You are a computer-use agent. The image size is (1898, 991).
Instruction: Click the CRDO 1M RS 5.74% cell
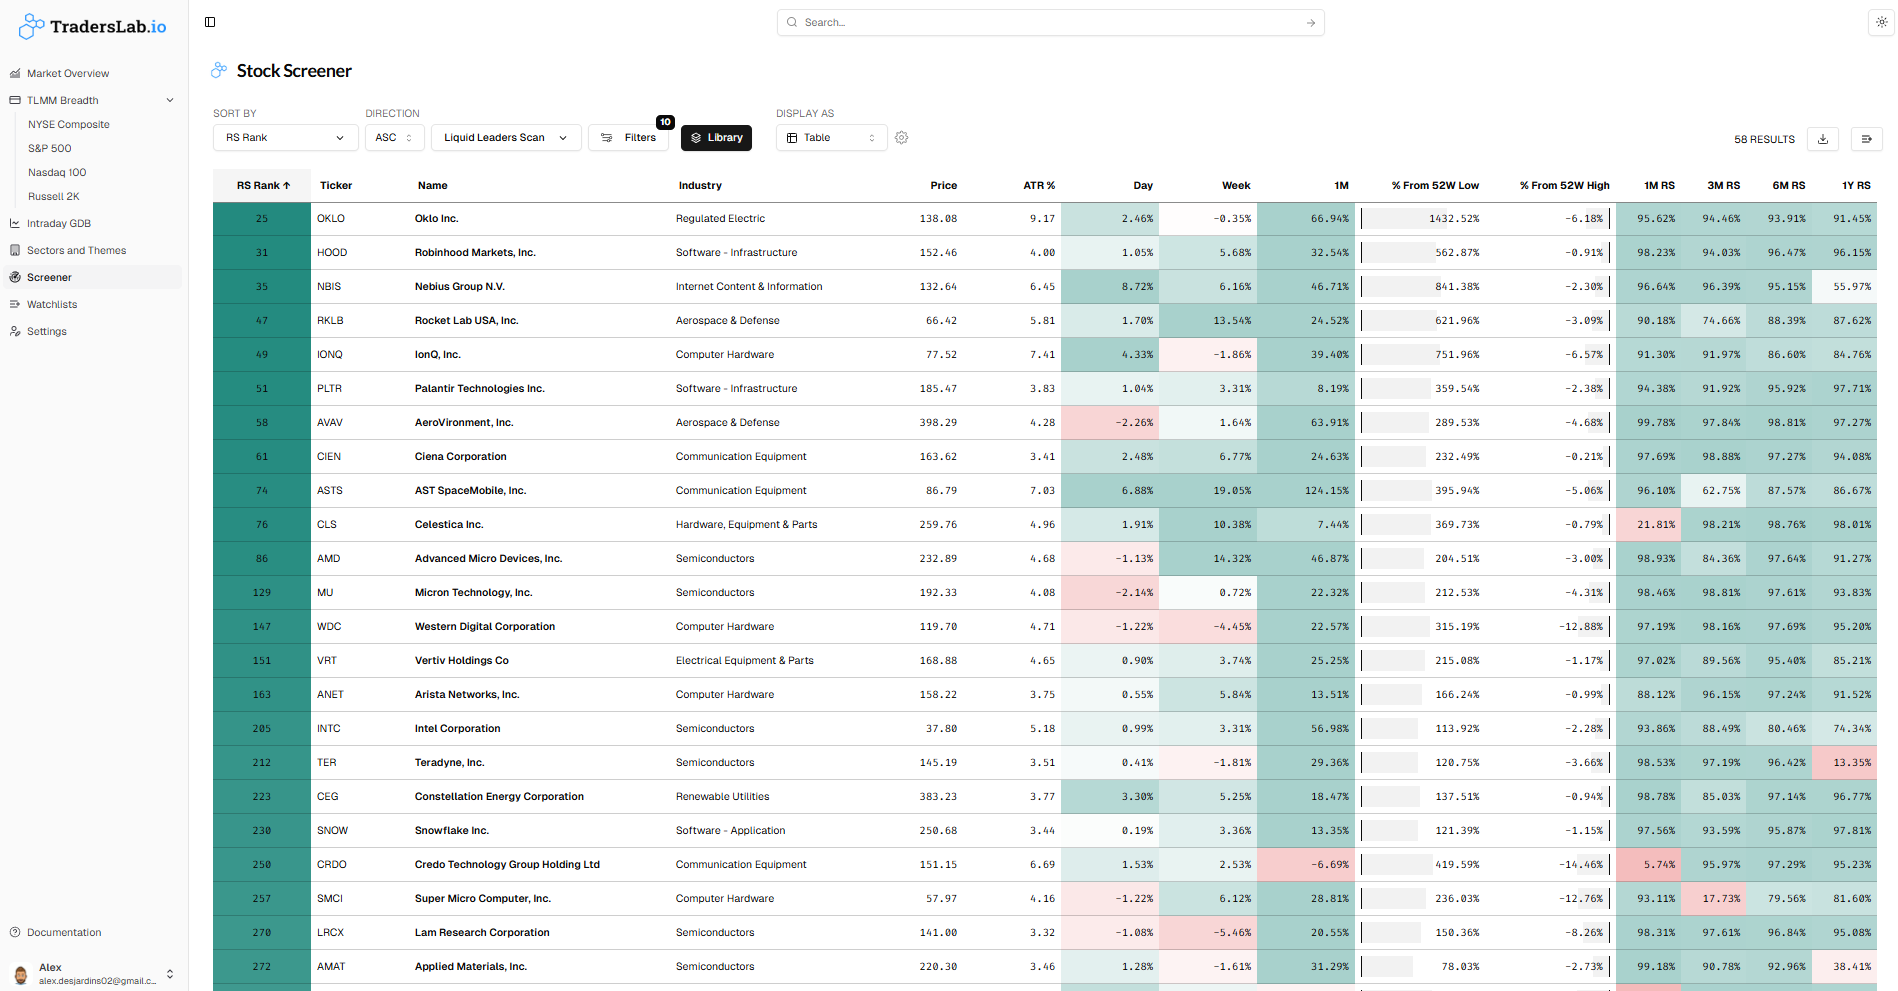pos(1648,864)
